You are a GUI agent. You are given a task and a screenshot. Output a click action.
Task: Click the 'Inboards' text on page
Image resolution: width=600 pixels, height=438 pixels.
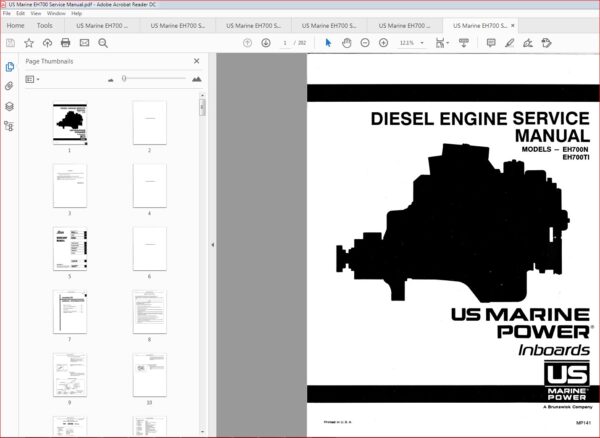[x=554, y=350]
